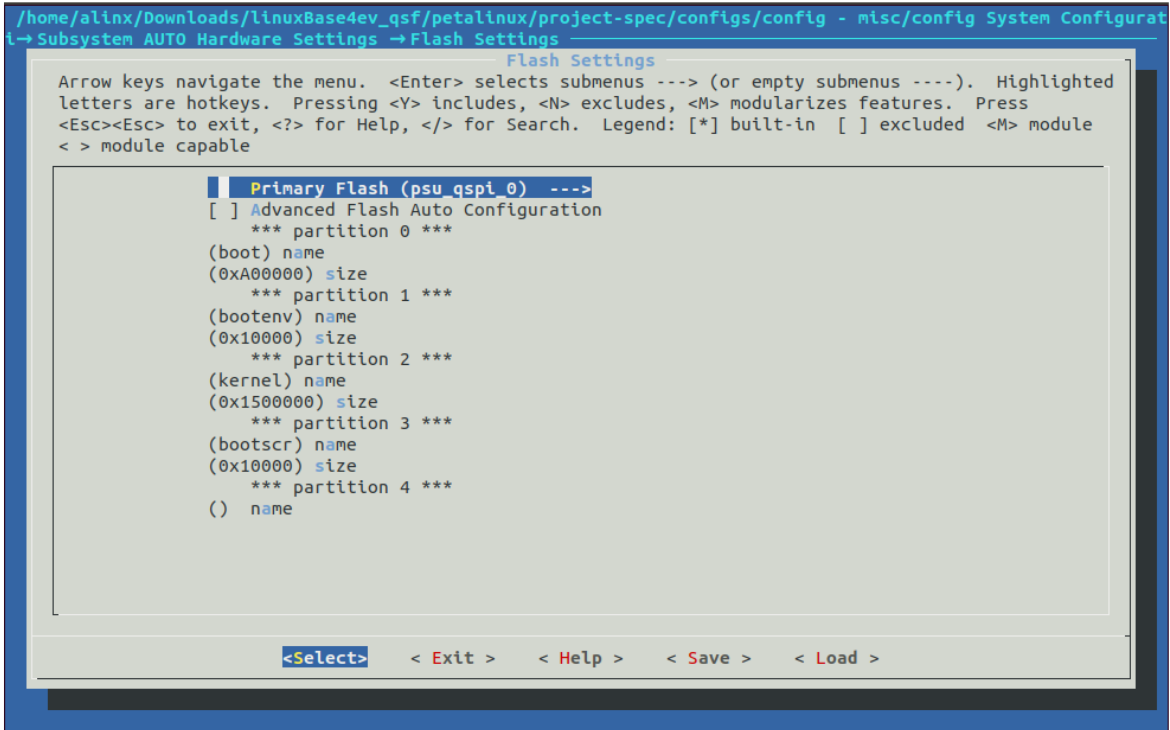Screen dimensions: 1170x730
Task: Click the Exit button
Action: click(x=454, y=657)
